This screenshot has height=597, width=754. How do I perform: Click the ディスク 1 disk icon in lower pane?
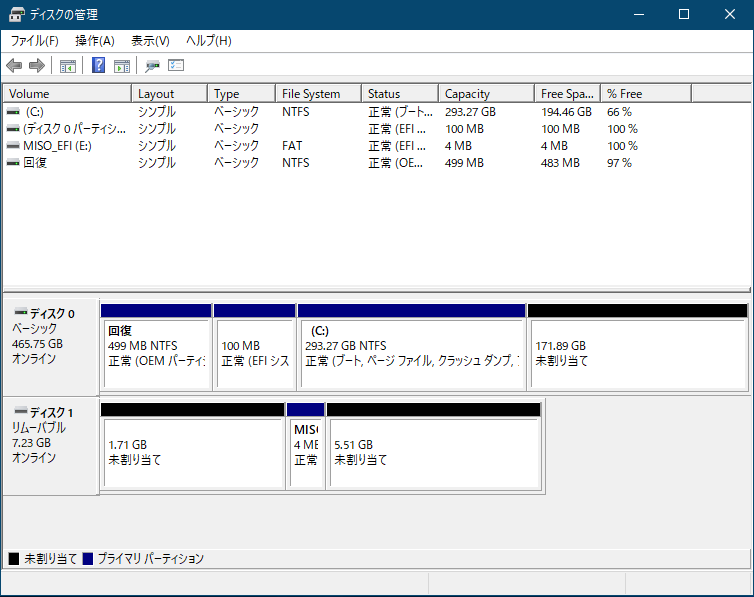(x=21, y=410)
